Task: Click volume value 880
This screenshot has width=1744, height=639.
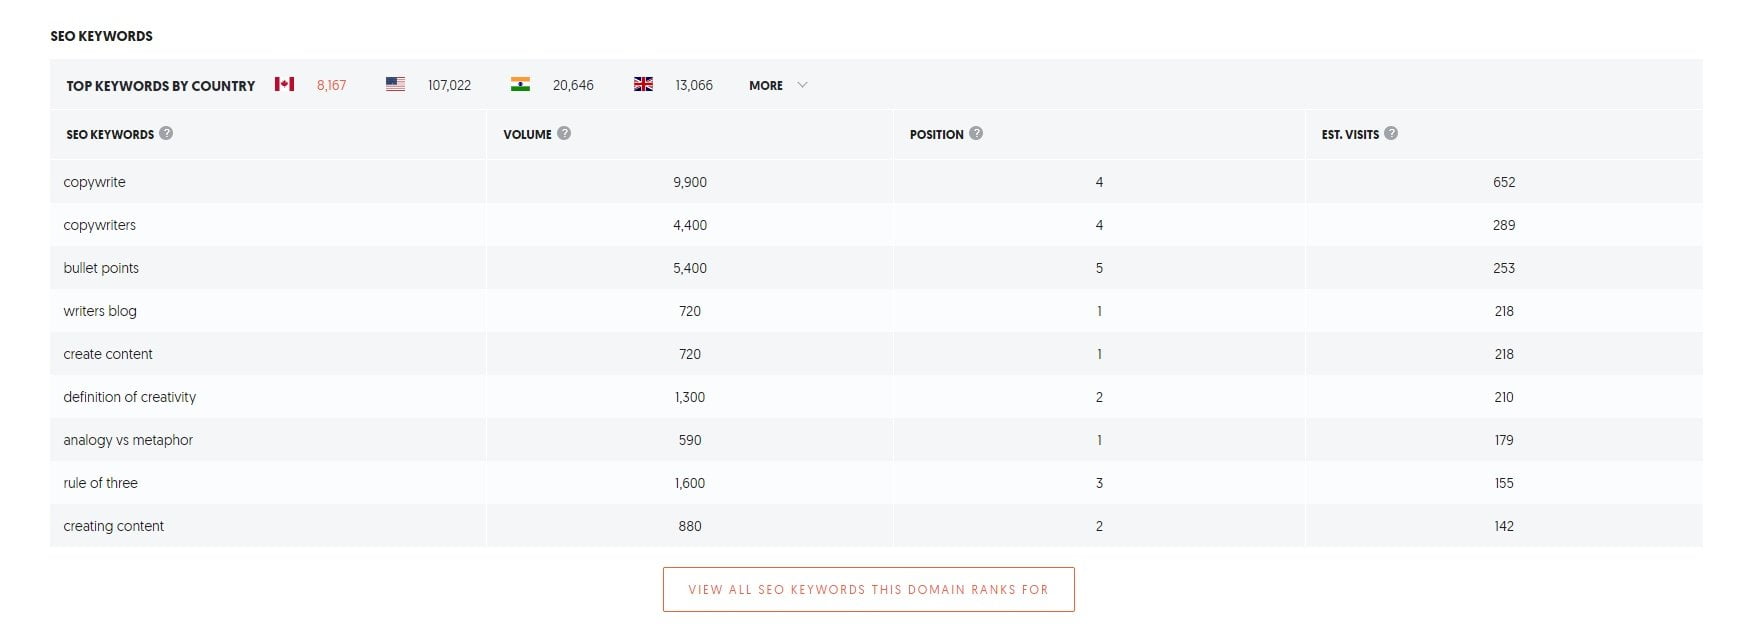Action: point(690,526)
